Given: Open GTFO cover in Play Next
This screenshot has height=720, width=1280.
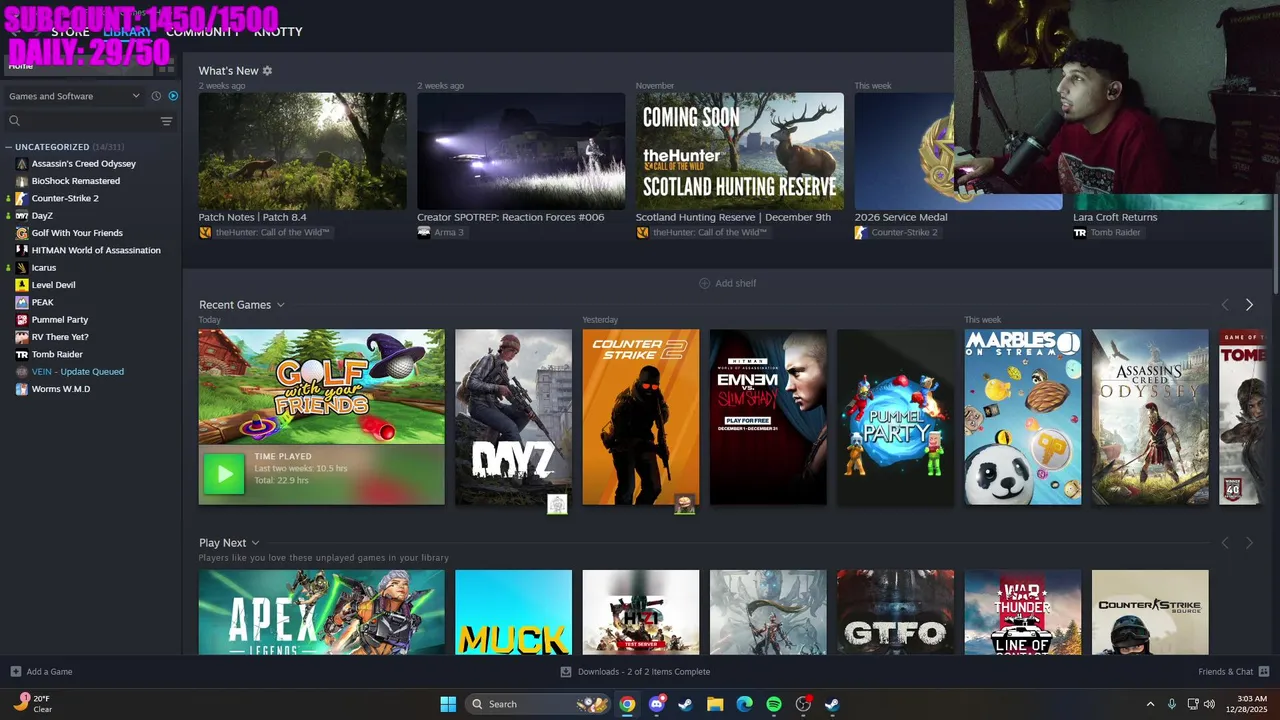Looking at the screenshot, I should click(x=895, y=612).
